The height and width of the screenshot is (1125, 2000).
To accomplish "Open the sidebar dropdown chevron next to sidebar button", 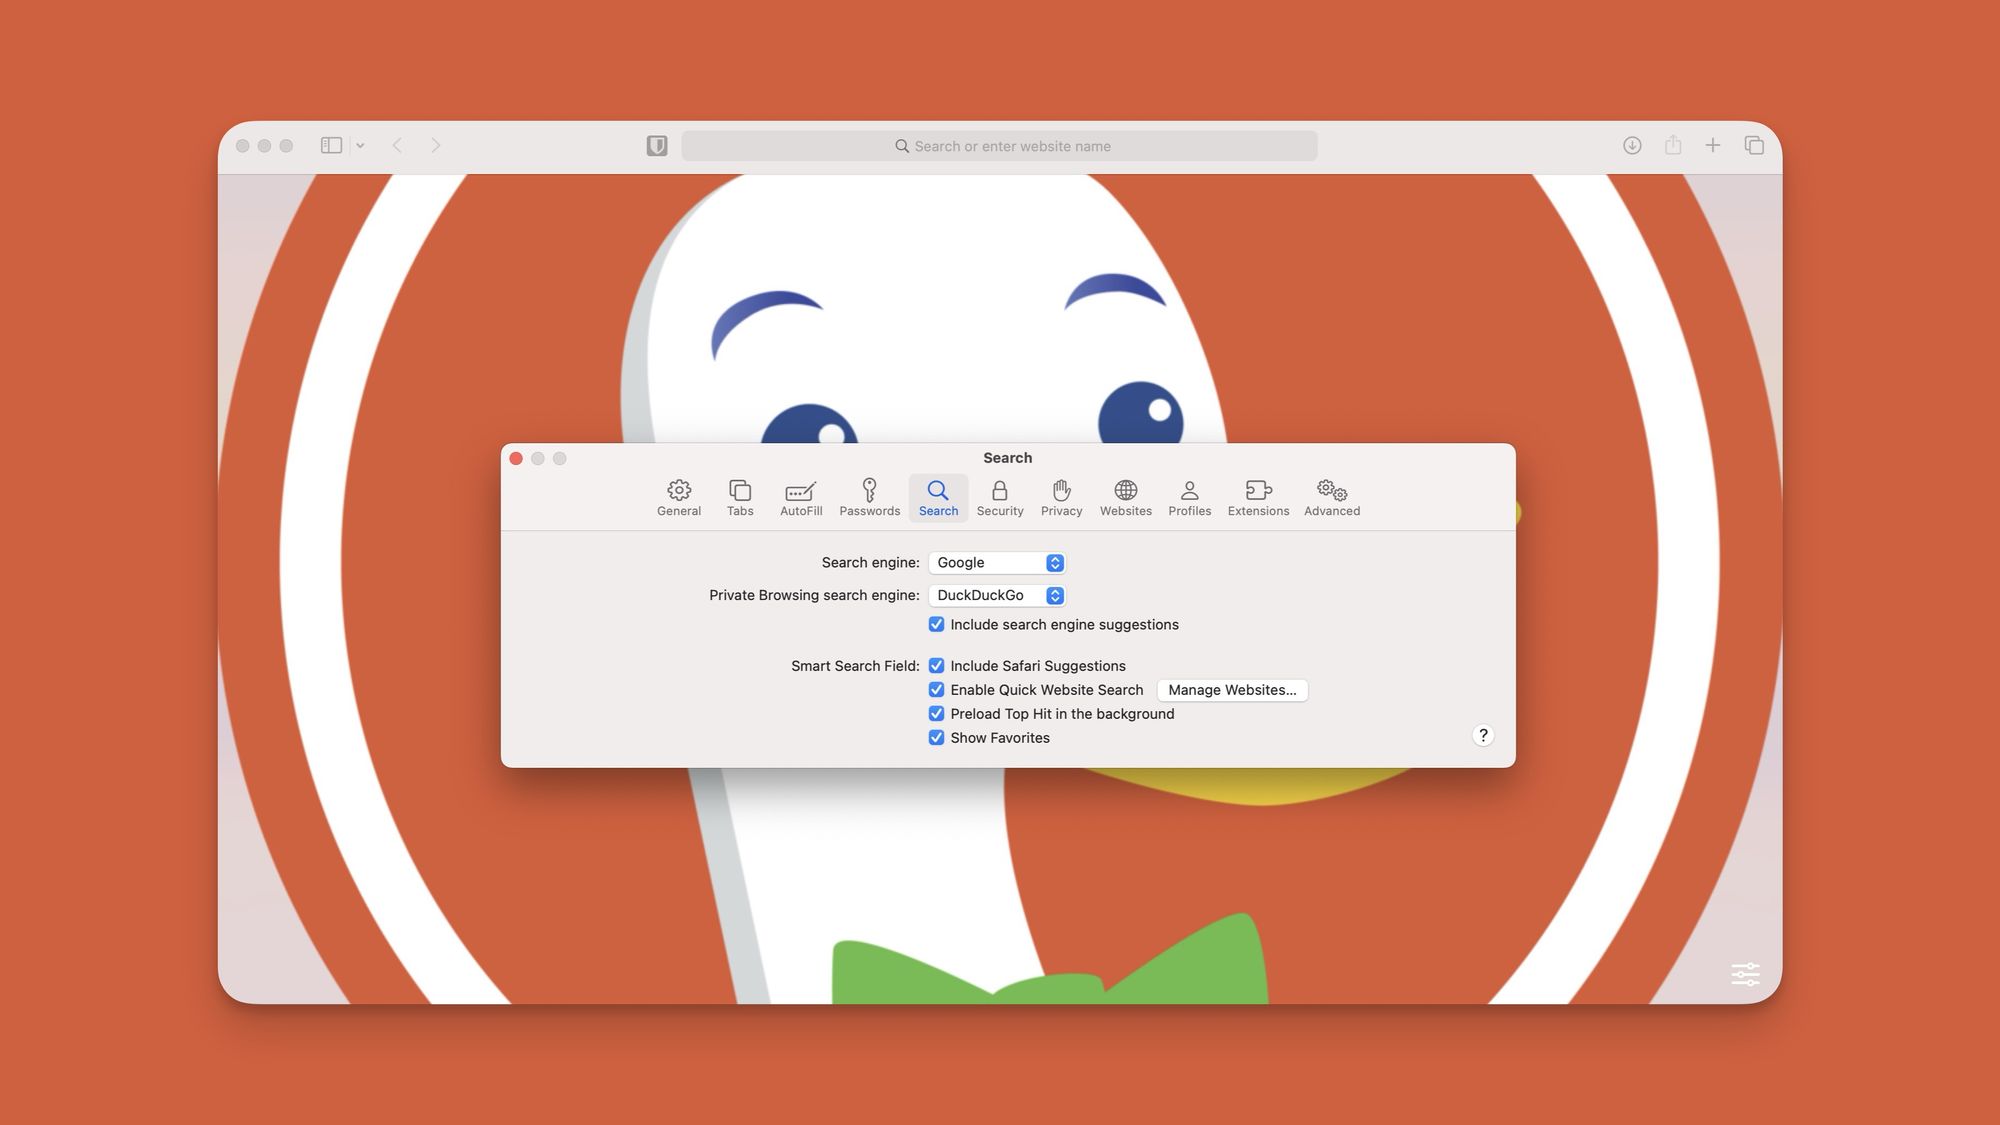I will (x=360, y=145).
